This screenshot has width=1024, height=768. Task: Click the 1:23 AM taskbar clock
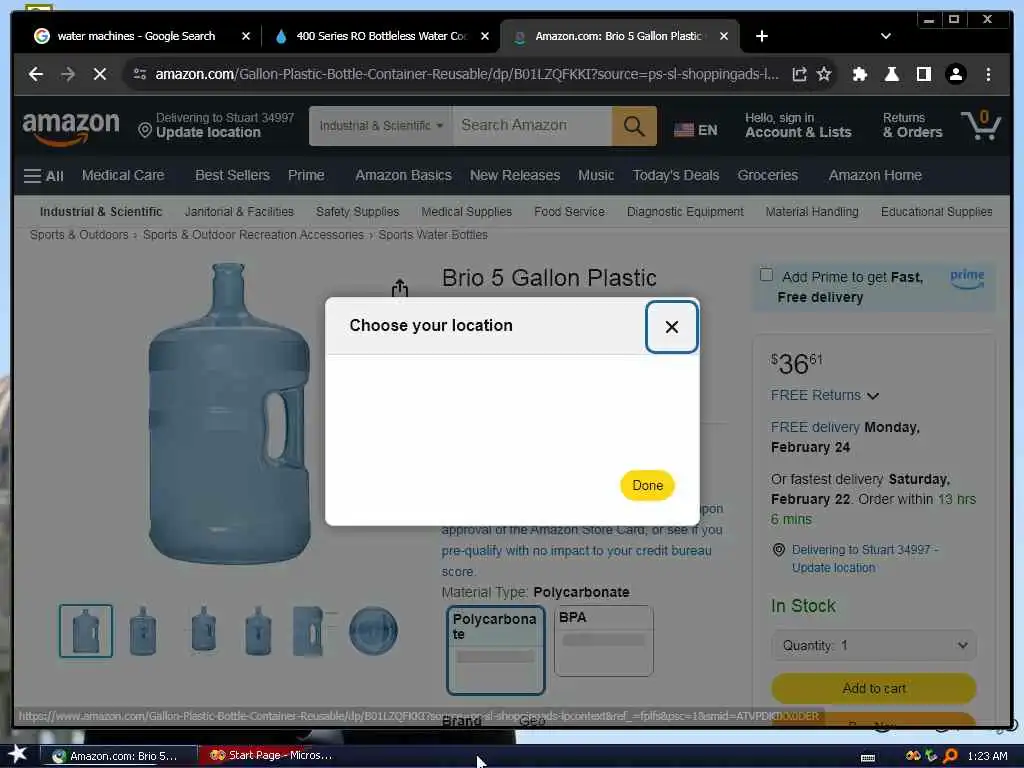[987, 756]
